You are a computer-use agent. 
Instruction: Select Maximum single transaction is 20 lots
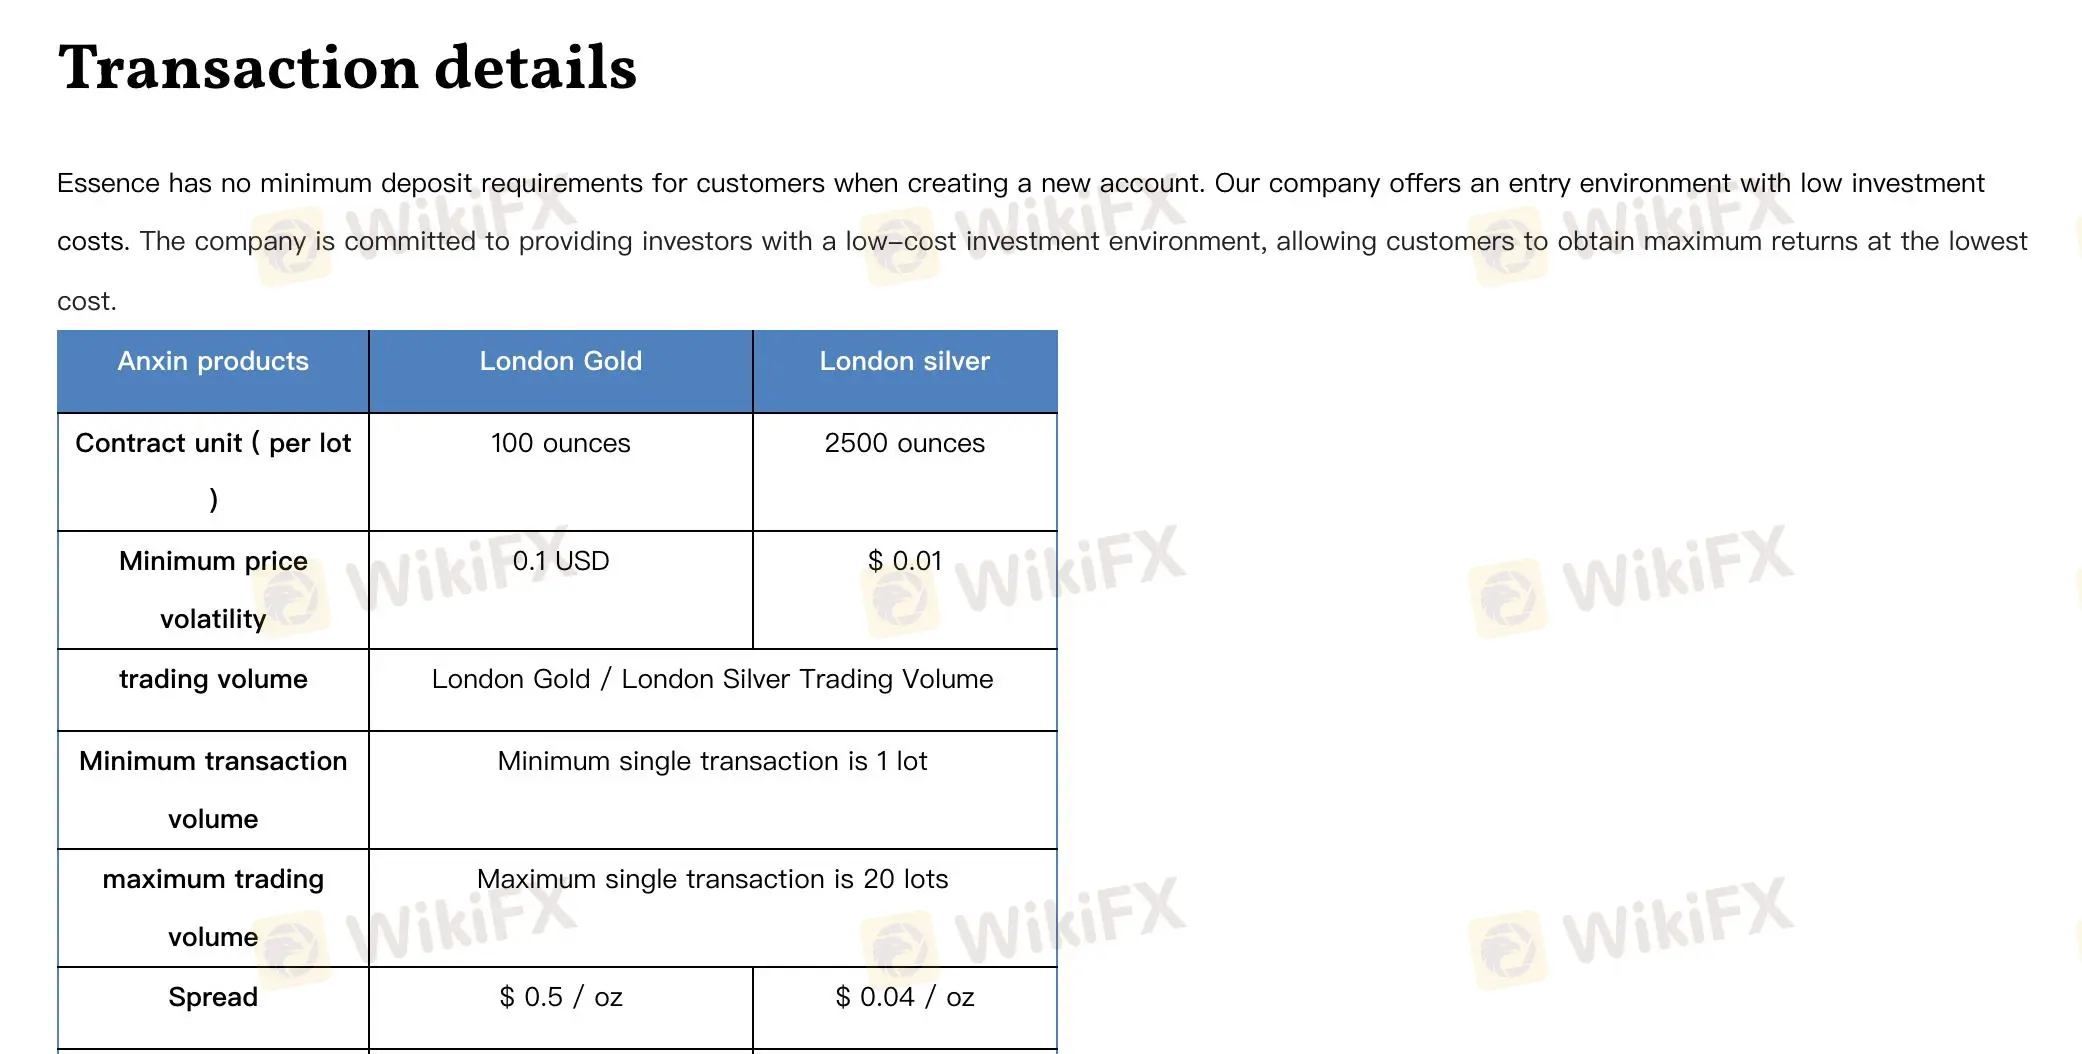713,908
